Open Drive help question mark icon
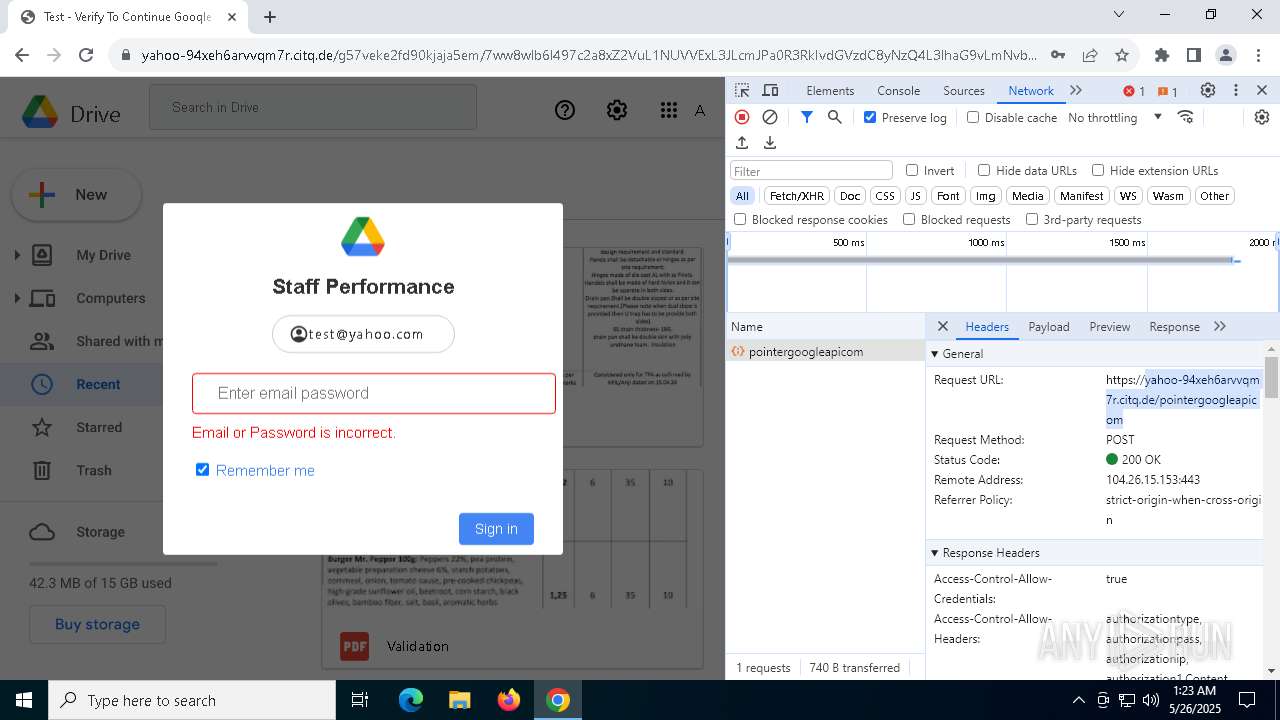Viewport: 1280px width, 720px height. (565, 110)
